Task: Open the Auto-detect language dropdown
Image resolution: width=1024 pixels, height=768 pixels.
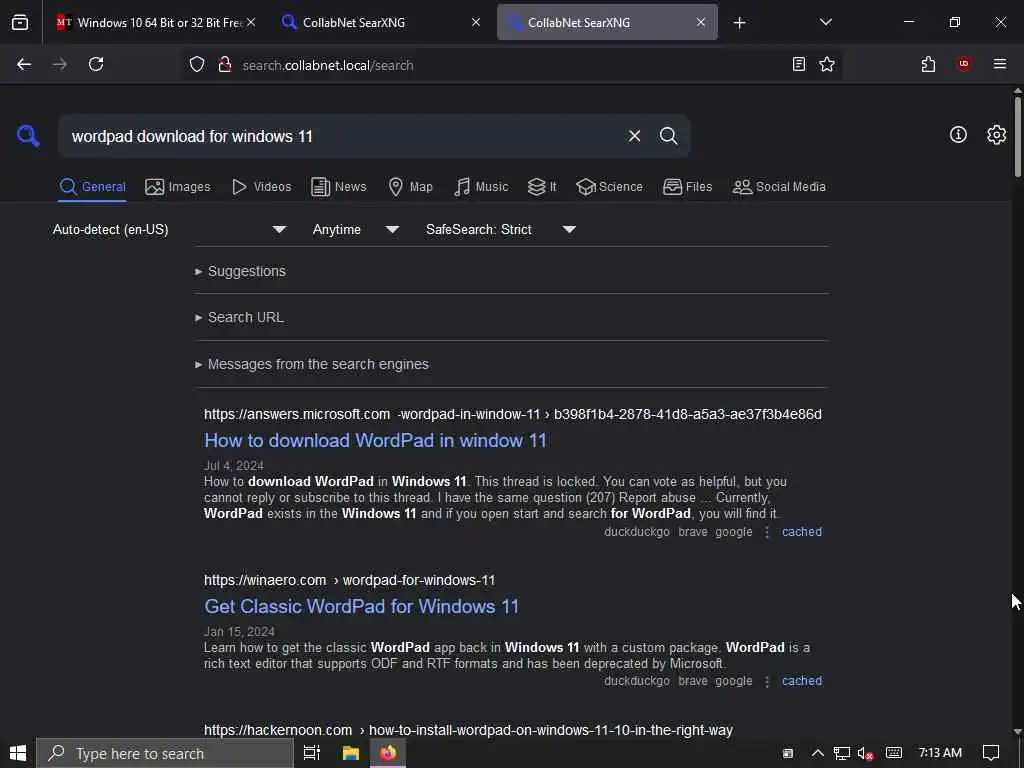Action: pyautogui.click(x=169, y=229)
